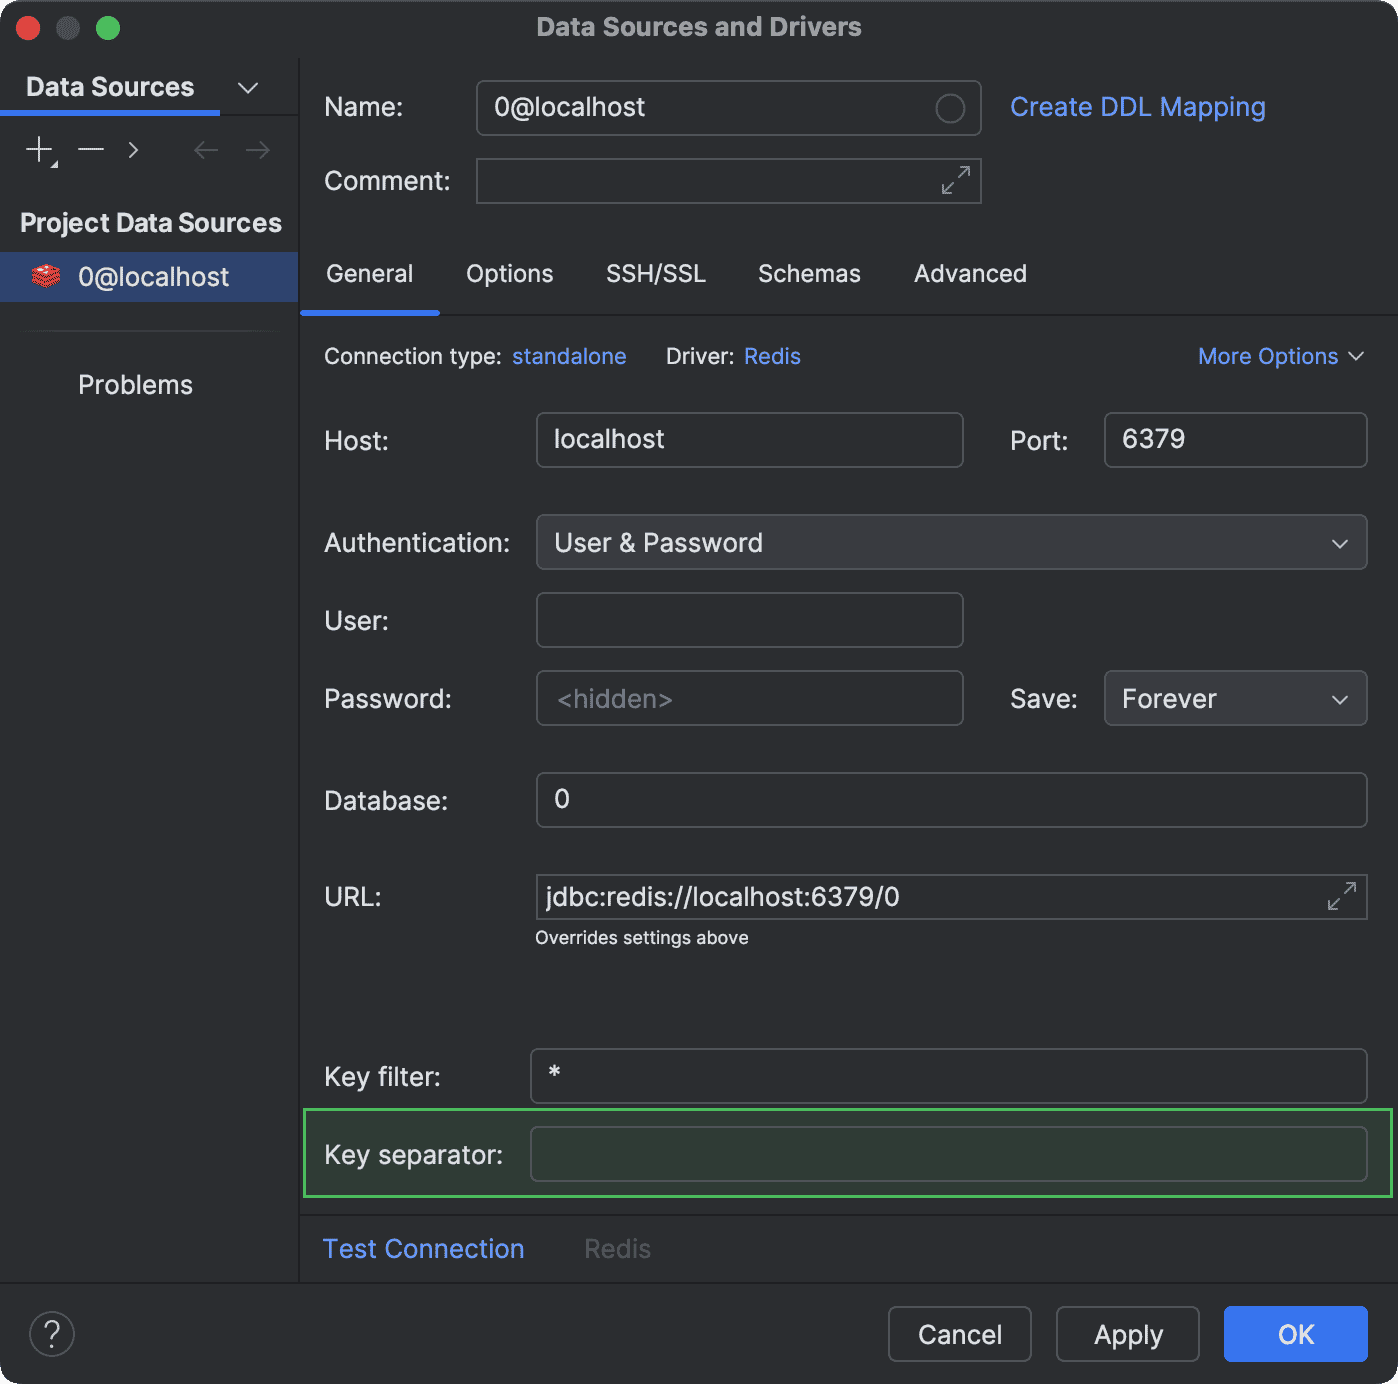Remove the data source with the minus icon
Screen dimensions: 1398x1384
[91, 150]
